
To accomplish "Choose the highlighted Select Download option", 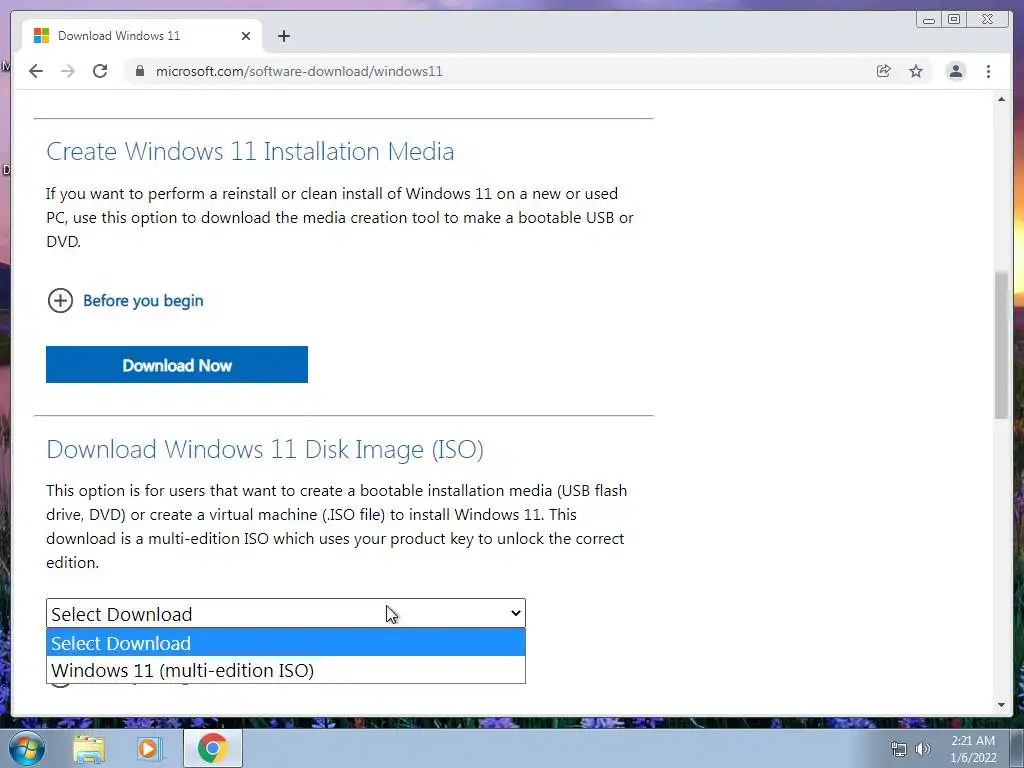I will (x=286, y=643).
